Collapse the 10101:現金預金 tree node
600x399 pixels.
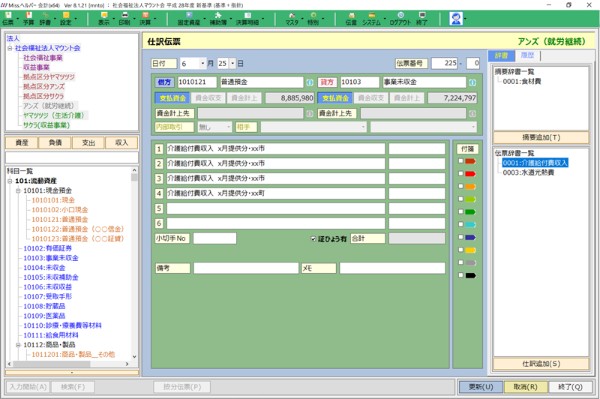[18, 191]
